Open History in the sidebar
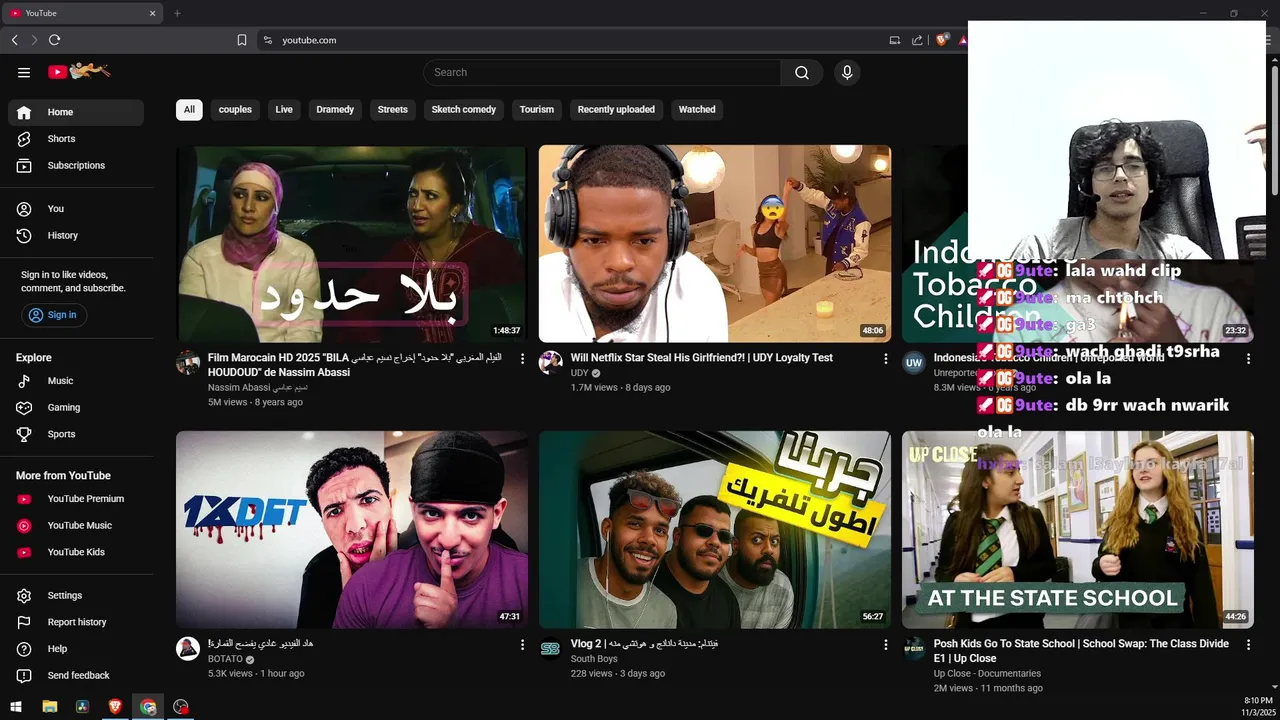This screenshot has width=1280, height=720. click(76, 235)
